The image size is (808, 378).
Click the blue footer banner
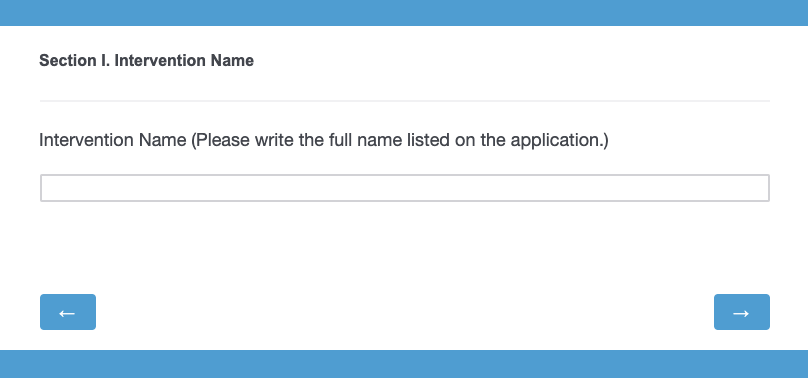click(x=404, y=364)
